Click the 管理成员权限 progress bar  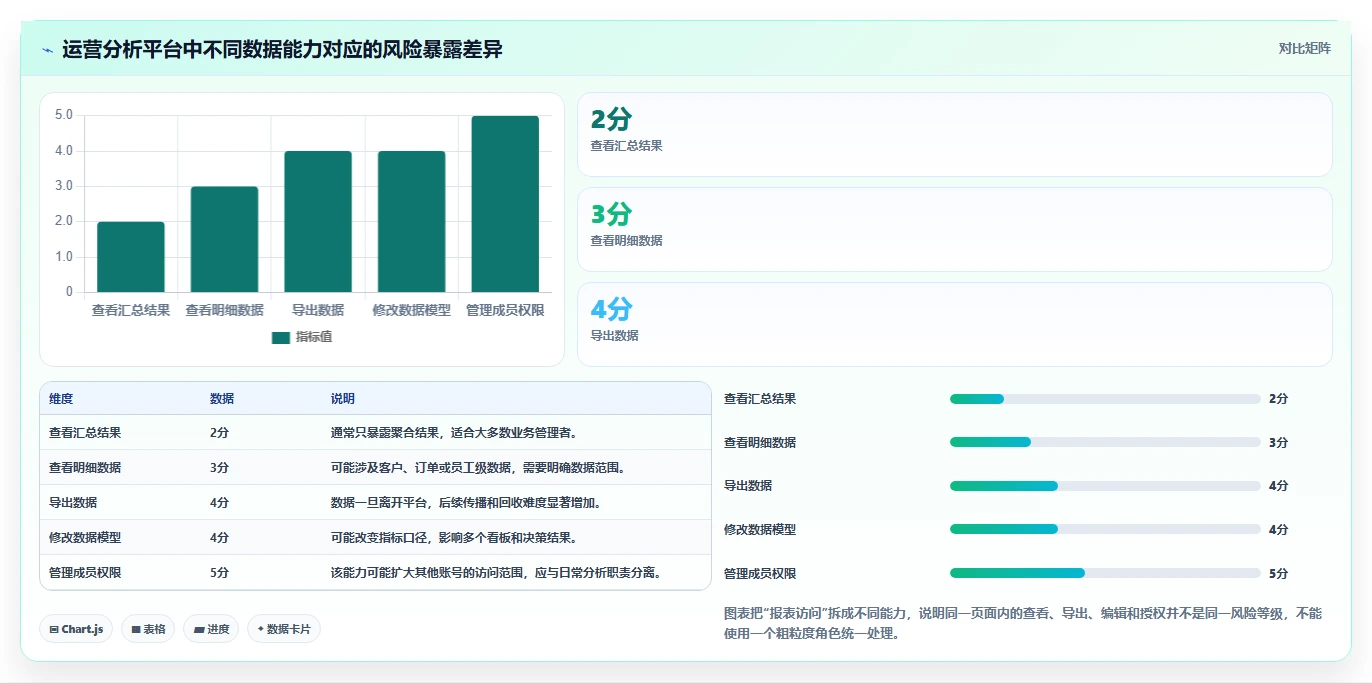tap(1105, 573)
